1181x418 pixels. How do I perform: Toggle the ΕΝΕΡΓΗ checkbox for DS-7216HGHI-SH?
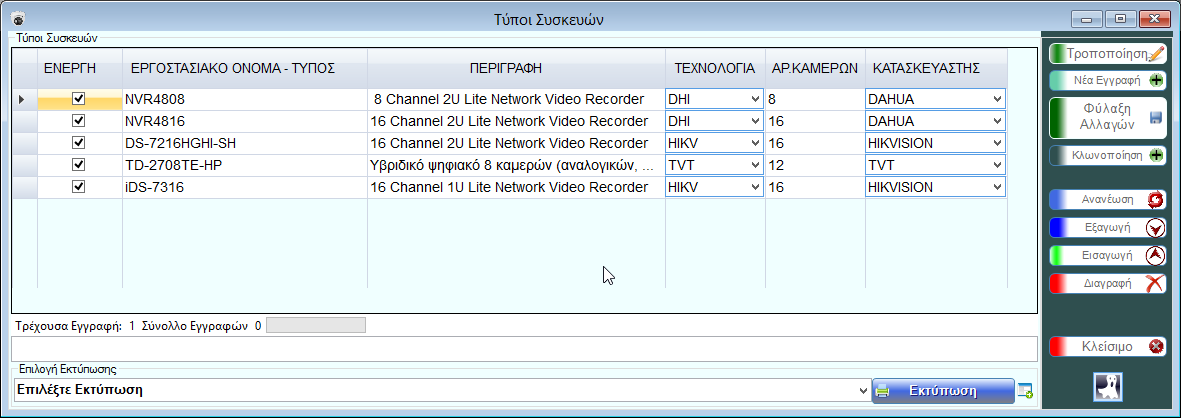pyautogui.click(x=79, y=143)
